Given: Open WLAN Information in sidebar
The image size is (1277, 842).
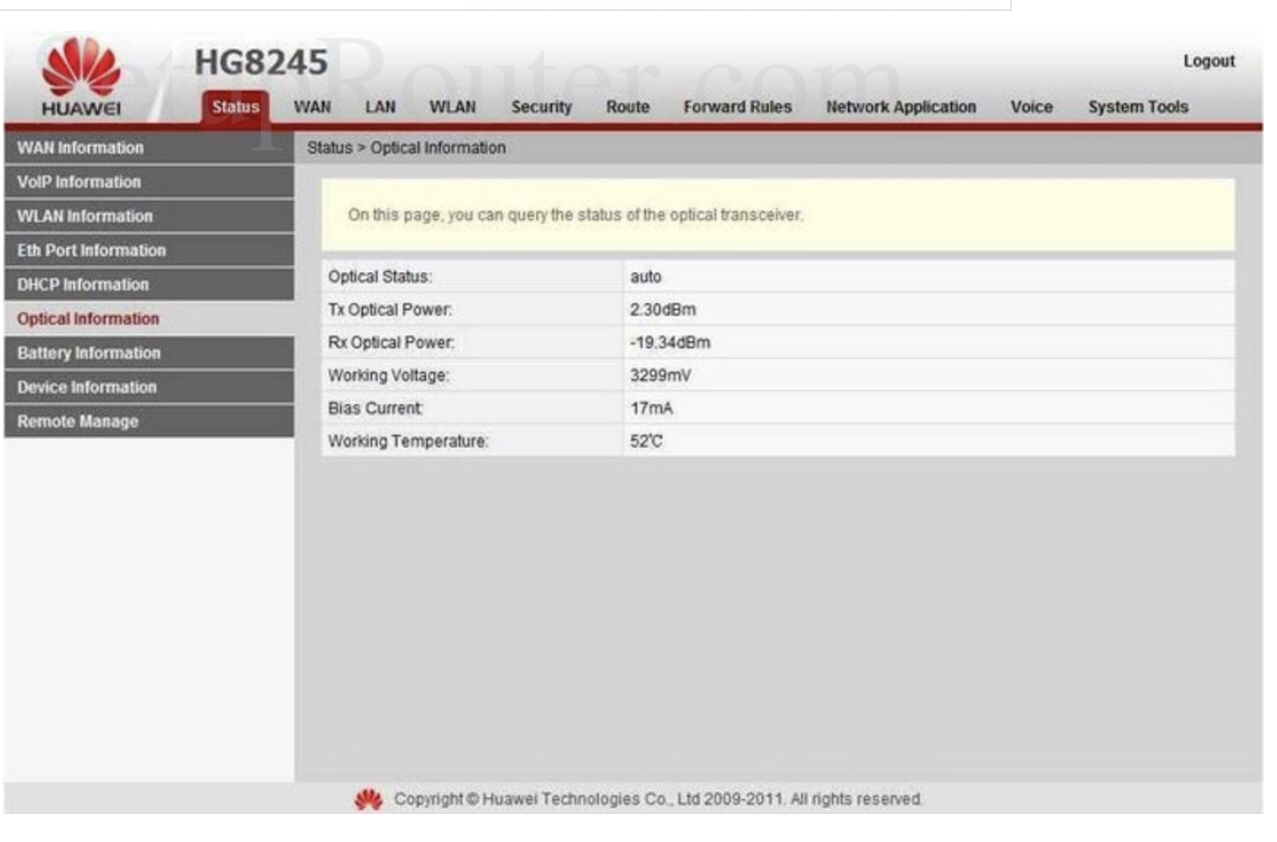Looking at the screenshot, I should tap(149, 216).
